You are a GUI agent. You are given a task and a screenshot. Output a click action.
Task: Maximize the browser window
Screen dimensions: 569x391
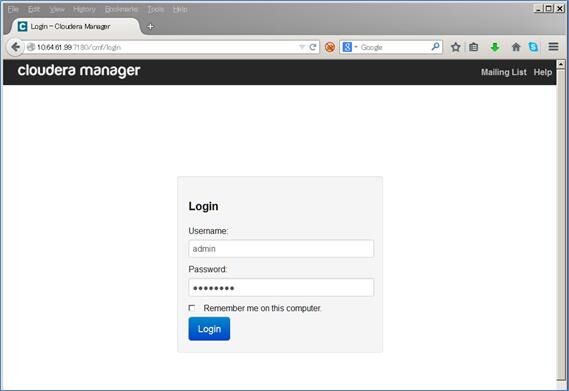click(549, 8)
